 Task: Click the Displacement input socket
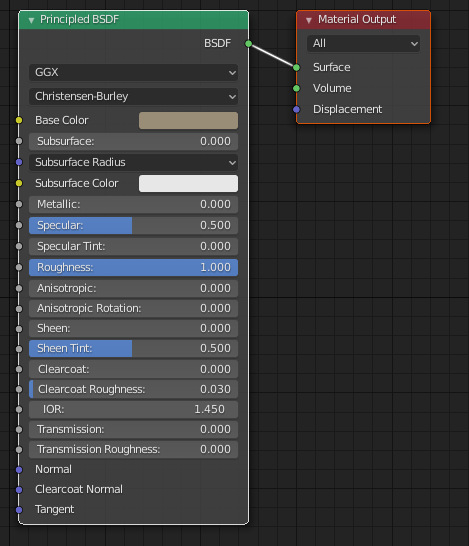296,109
